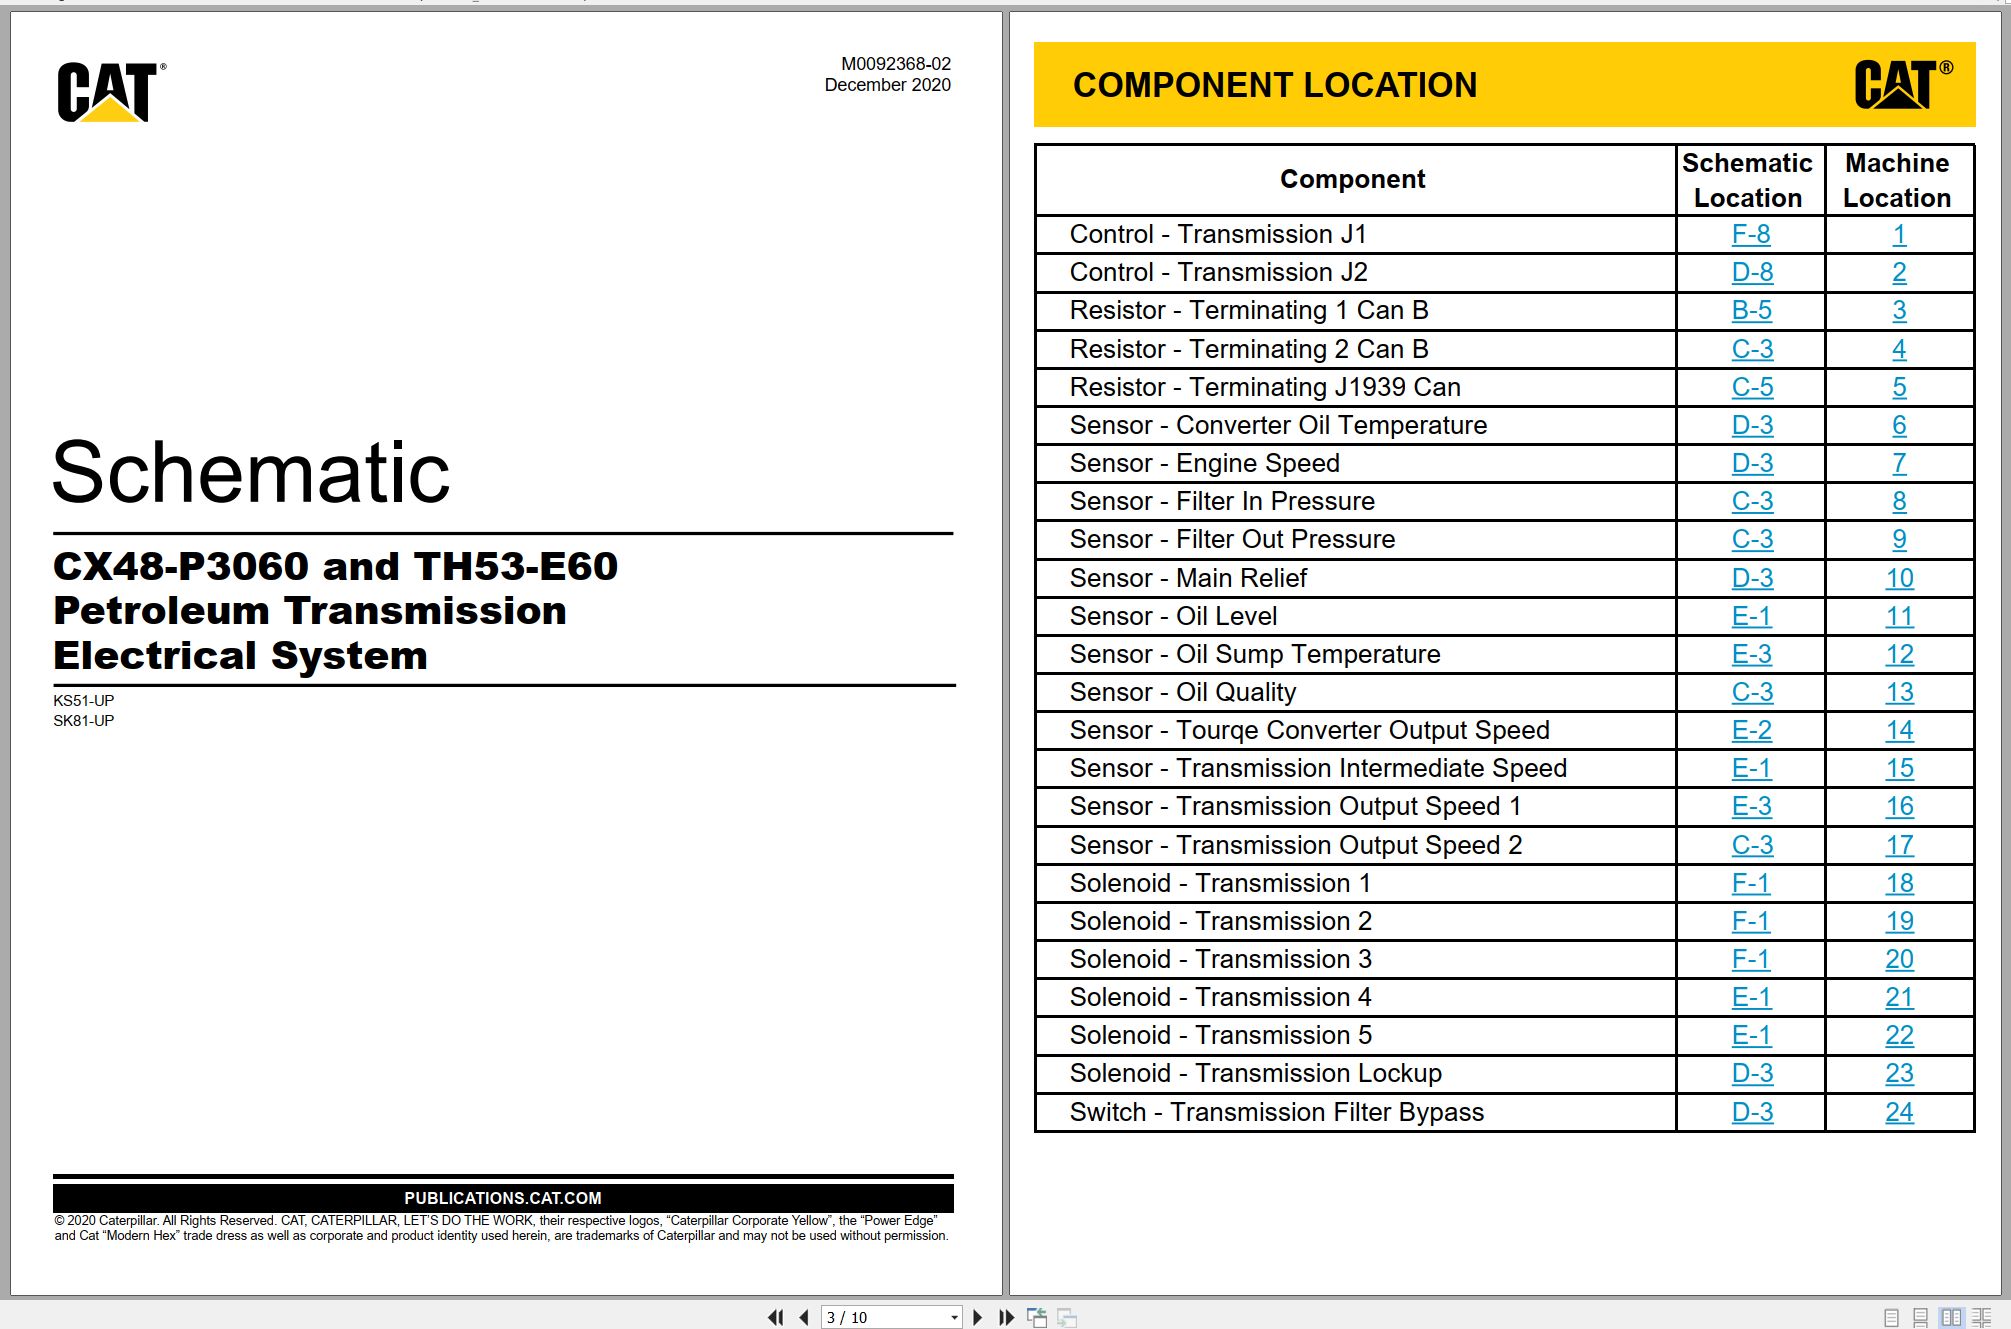Viewport: 2011px width, 1329px height.
Task: Go to the previous page
Action: tap(804, 1317)
